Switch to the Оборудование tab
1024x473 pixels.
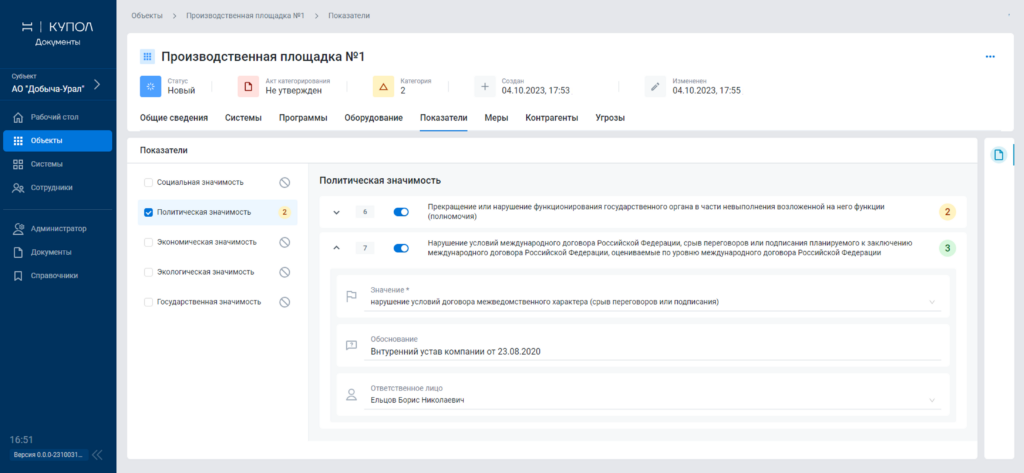[x=374, y=118]
